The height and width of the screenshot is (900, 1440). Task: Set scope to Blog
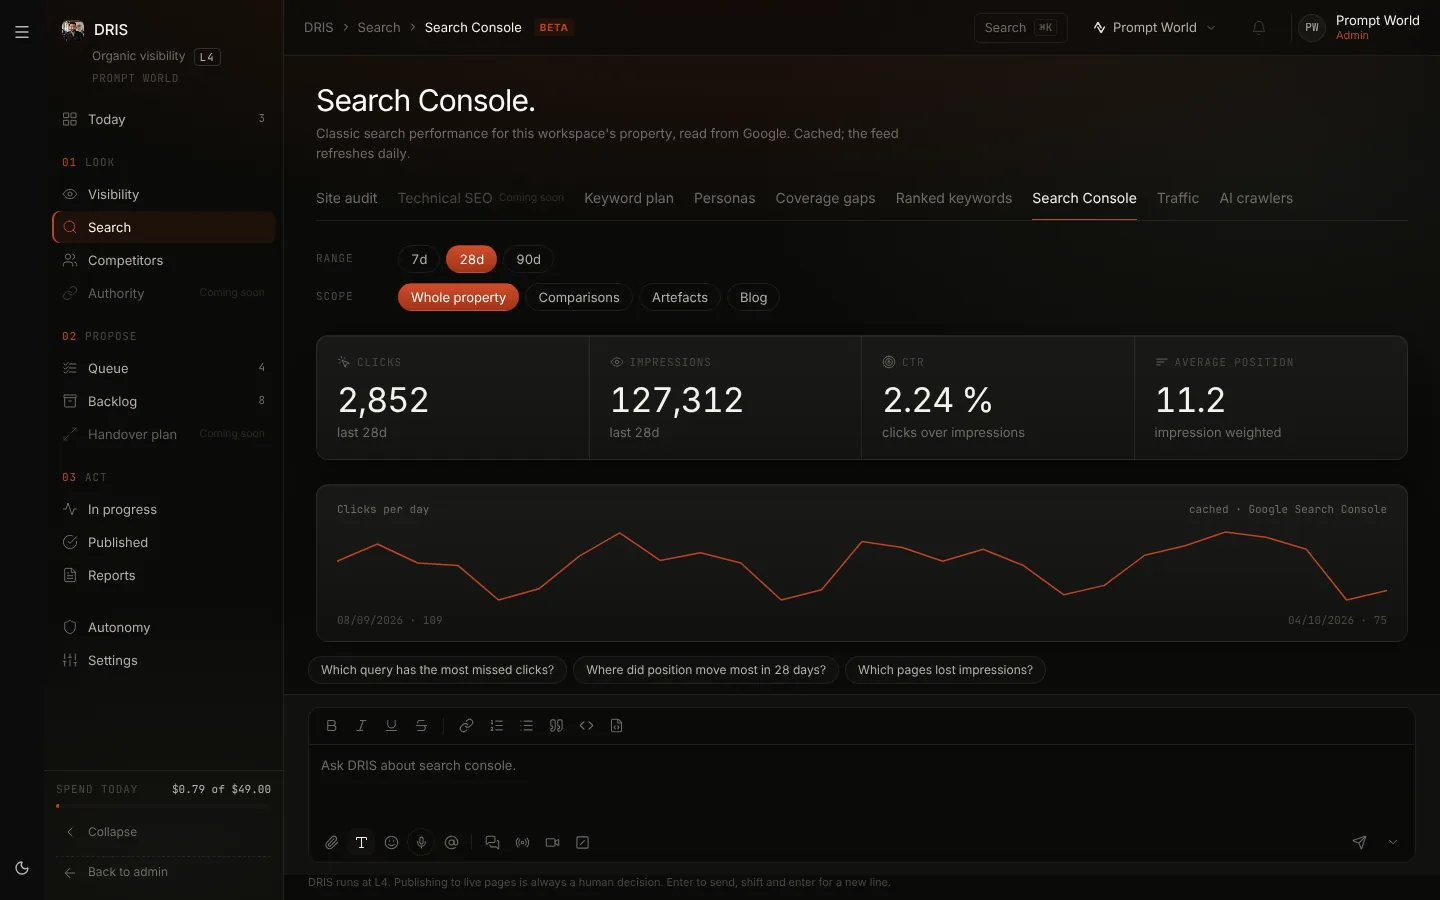point(753,298)
